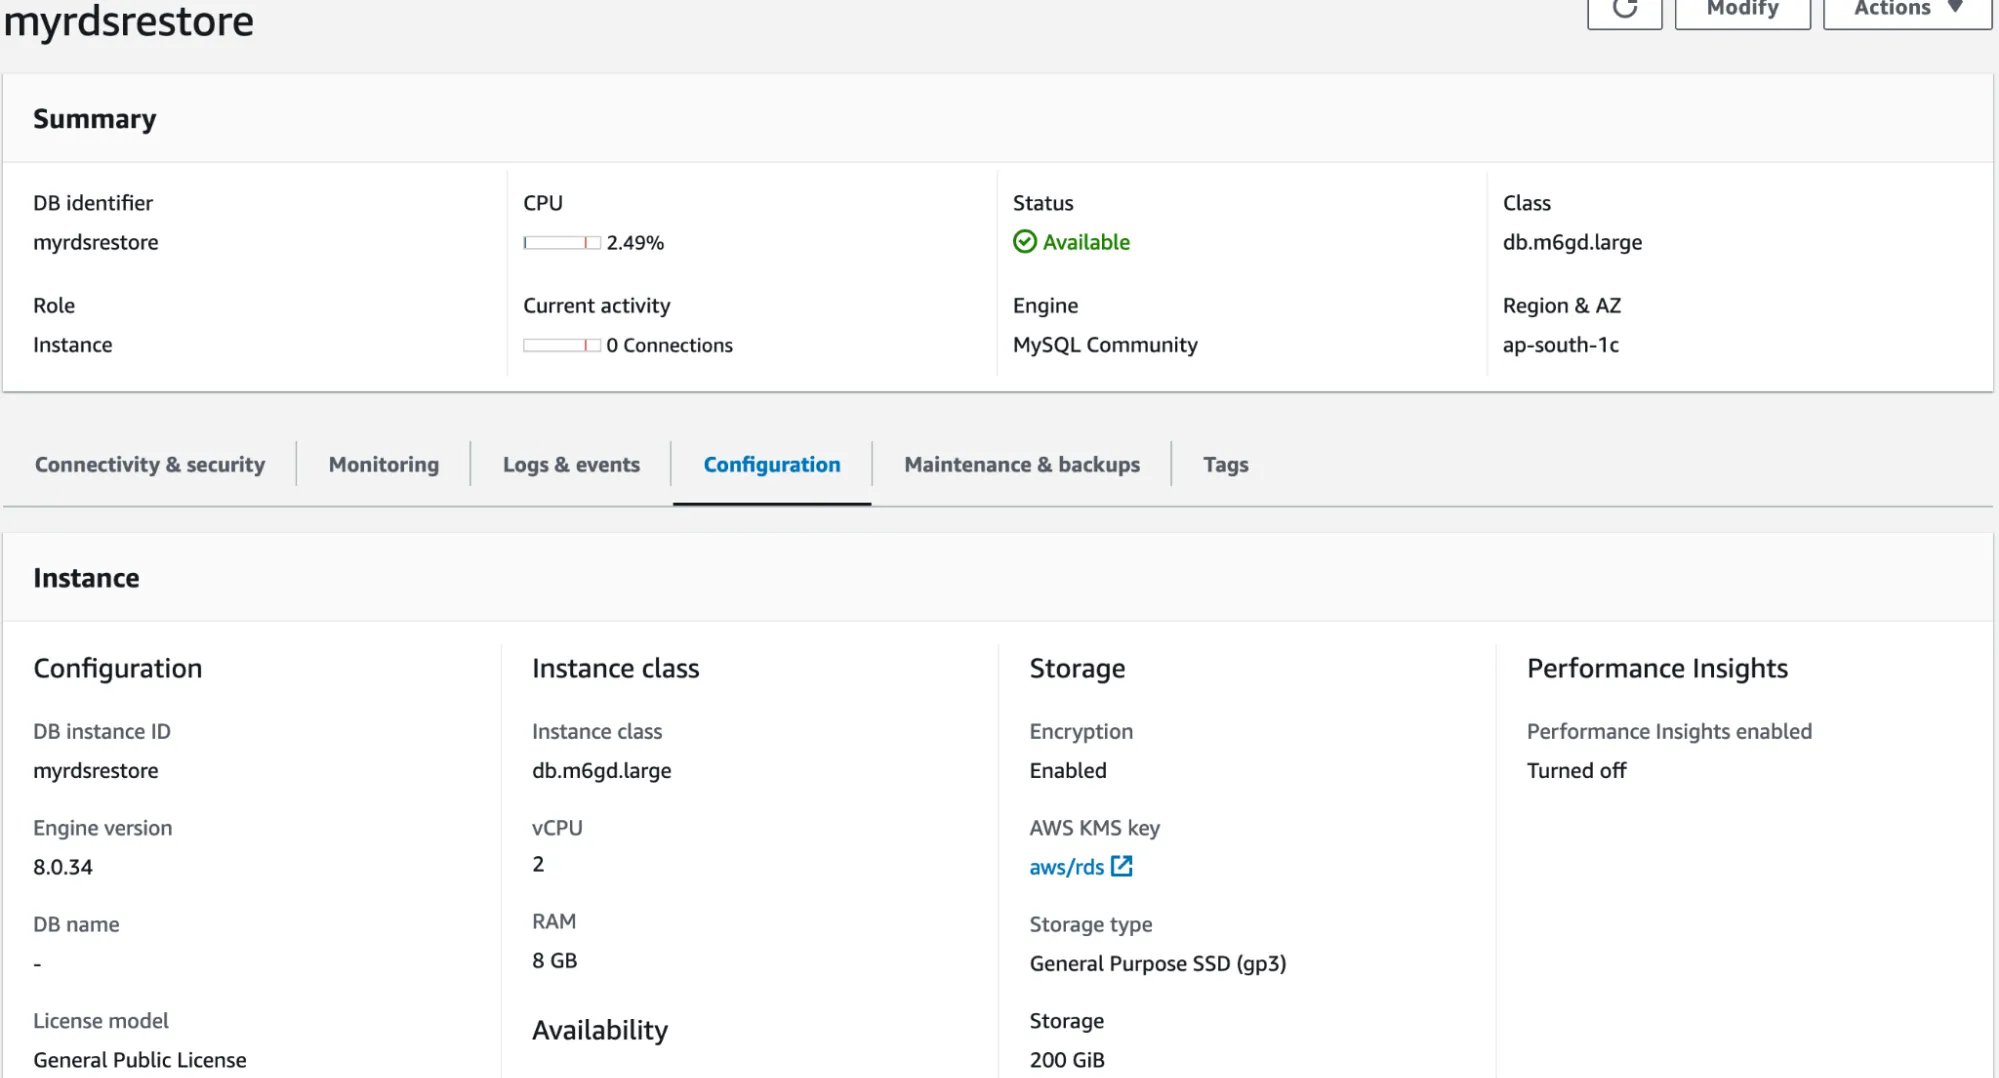This screenshot has width=1999, height=1078.
Task: Click the CPU utilization progress bar
Action: click(560, 241)
